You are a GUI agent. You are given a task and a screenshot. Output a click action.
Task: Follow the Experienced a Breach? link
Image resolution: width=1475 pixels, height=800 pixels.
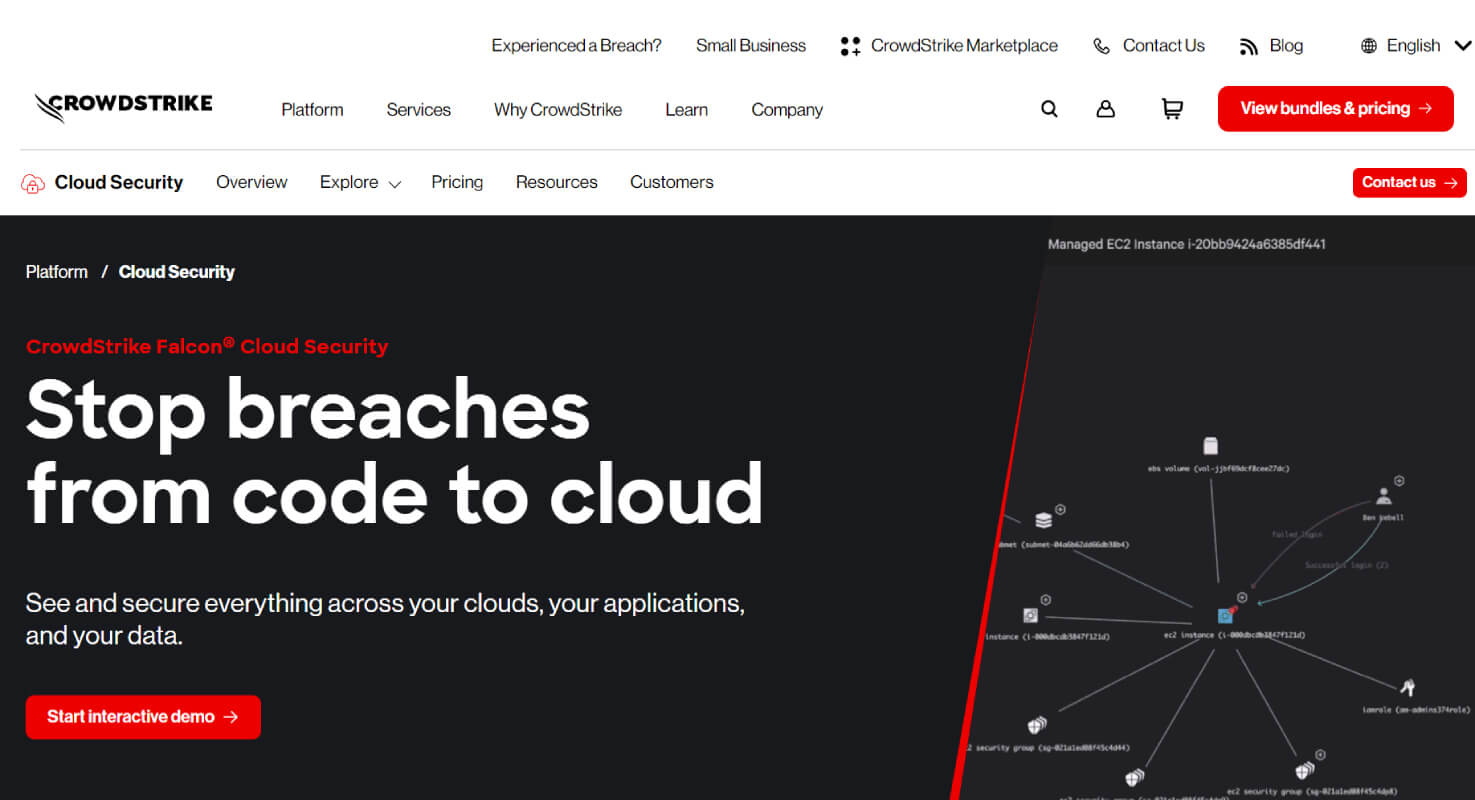(576, 46)
